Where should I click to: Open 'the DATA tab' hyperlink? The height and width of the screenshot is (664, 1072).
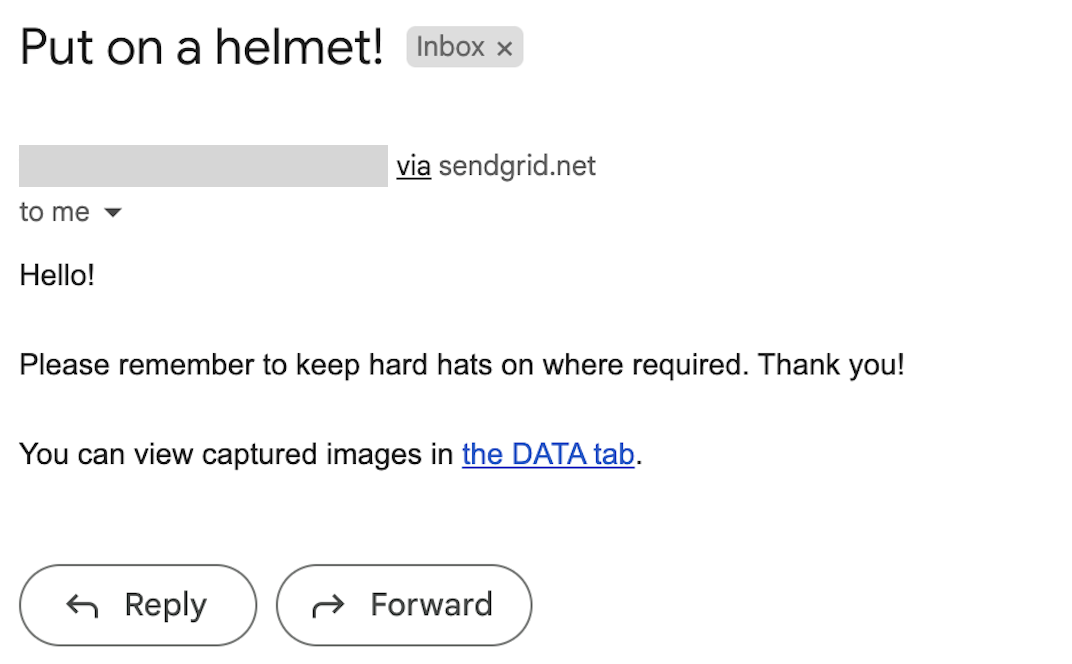547,454
